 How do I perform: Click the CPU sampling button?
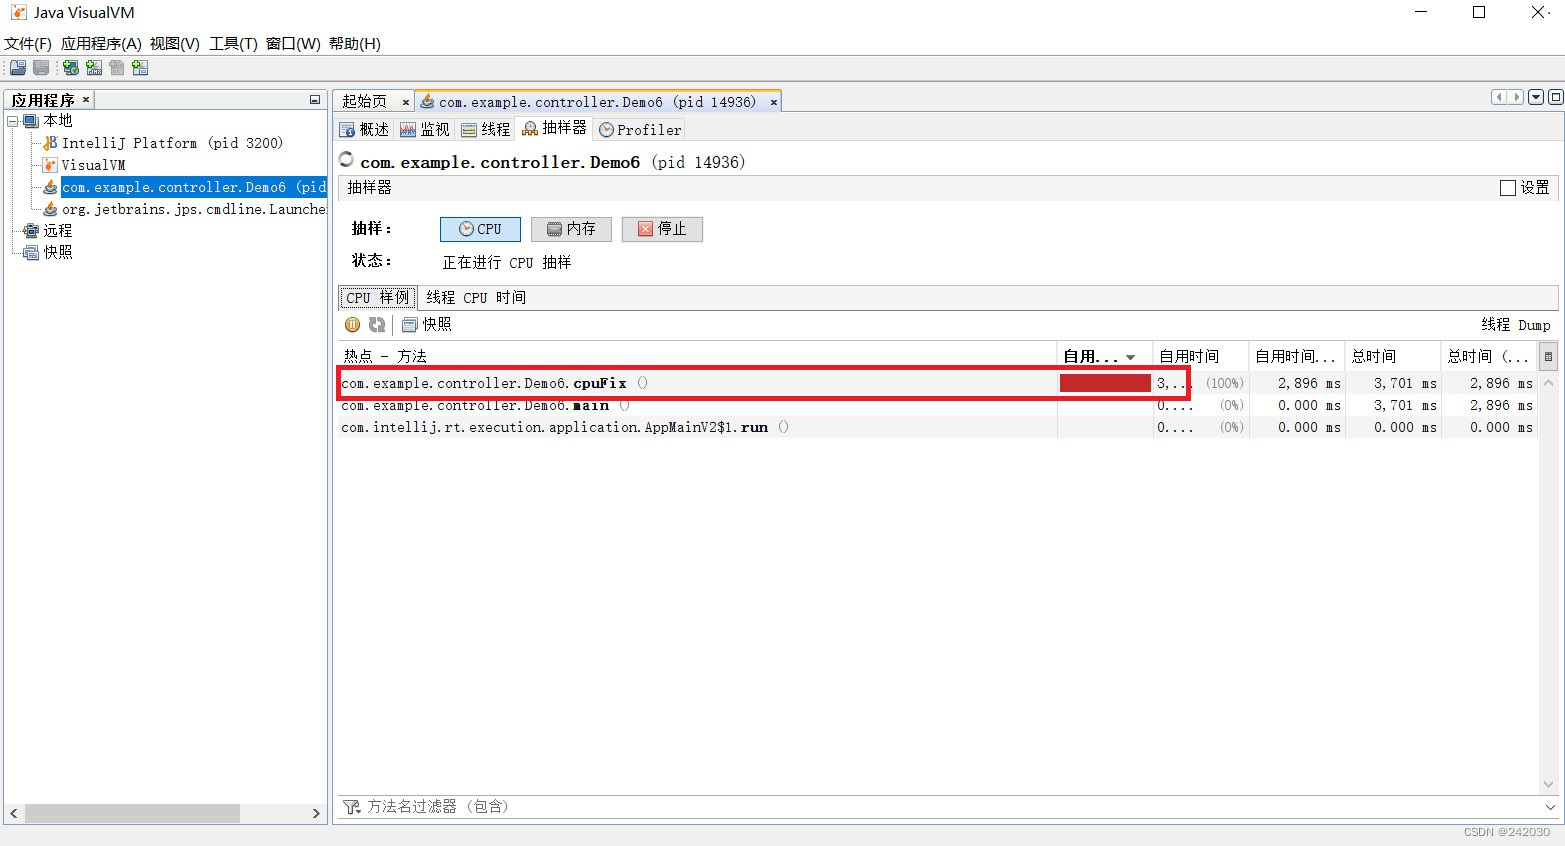click(480, 229)
